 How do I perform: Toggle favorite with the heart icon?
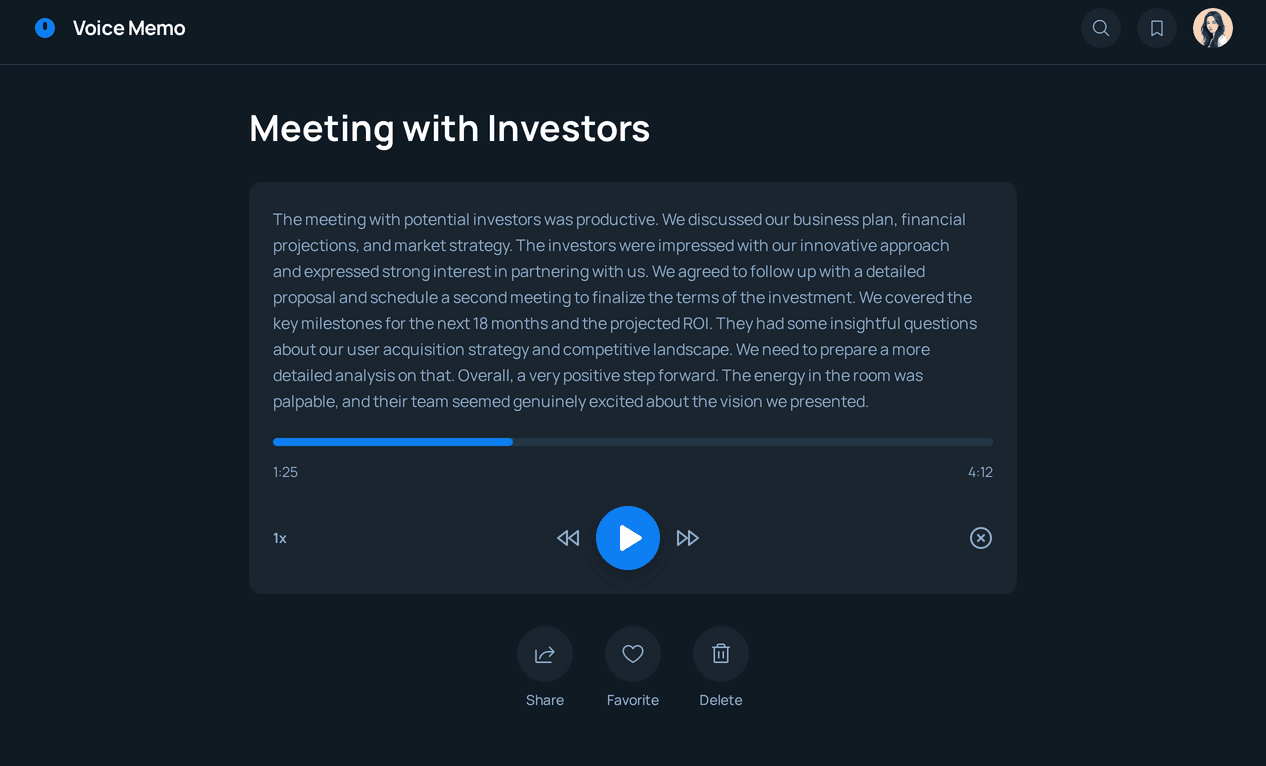(x=633, y=654)
